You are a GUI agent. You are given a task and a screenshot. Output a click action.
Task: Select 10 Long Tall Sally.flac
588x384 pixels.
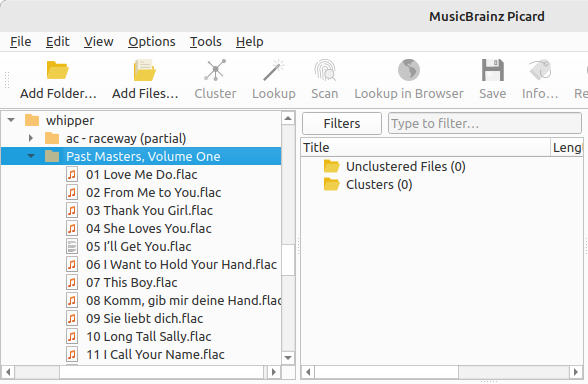click(148, 336)
